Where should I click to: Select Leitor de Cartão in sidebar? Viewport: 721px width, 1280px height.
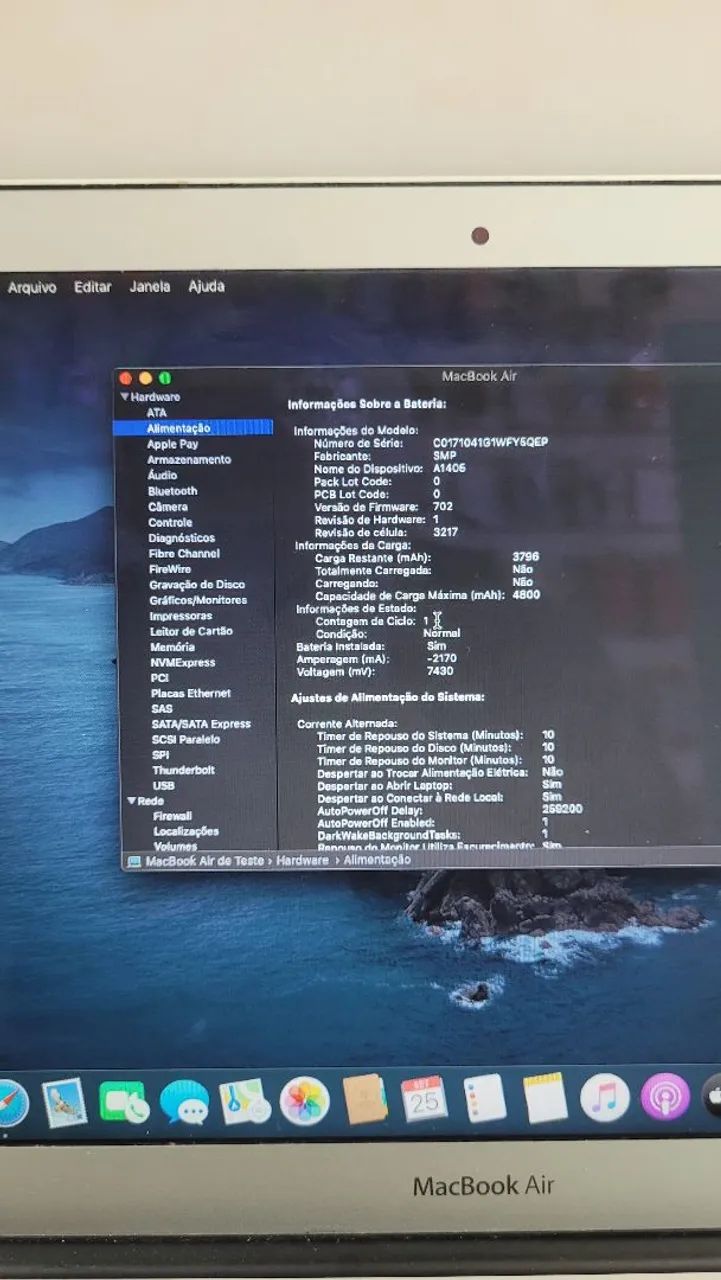tap(192, 631)
